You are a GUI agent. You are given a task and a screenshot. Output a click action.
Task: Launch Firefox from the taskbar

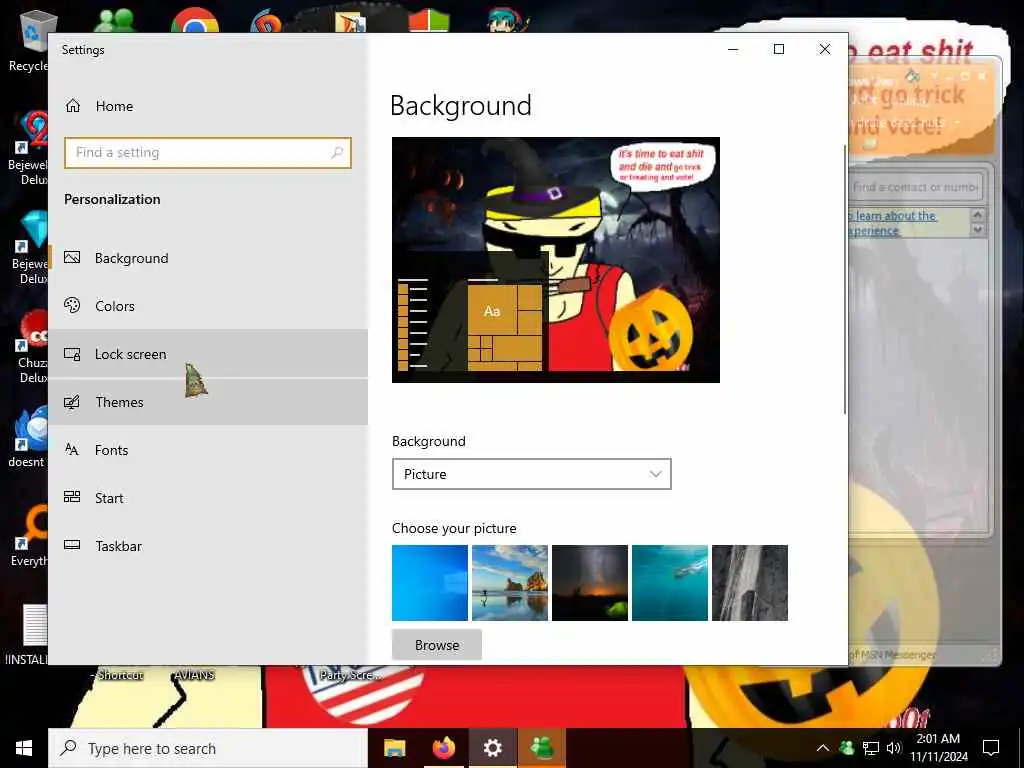443,748
